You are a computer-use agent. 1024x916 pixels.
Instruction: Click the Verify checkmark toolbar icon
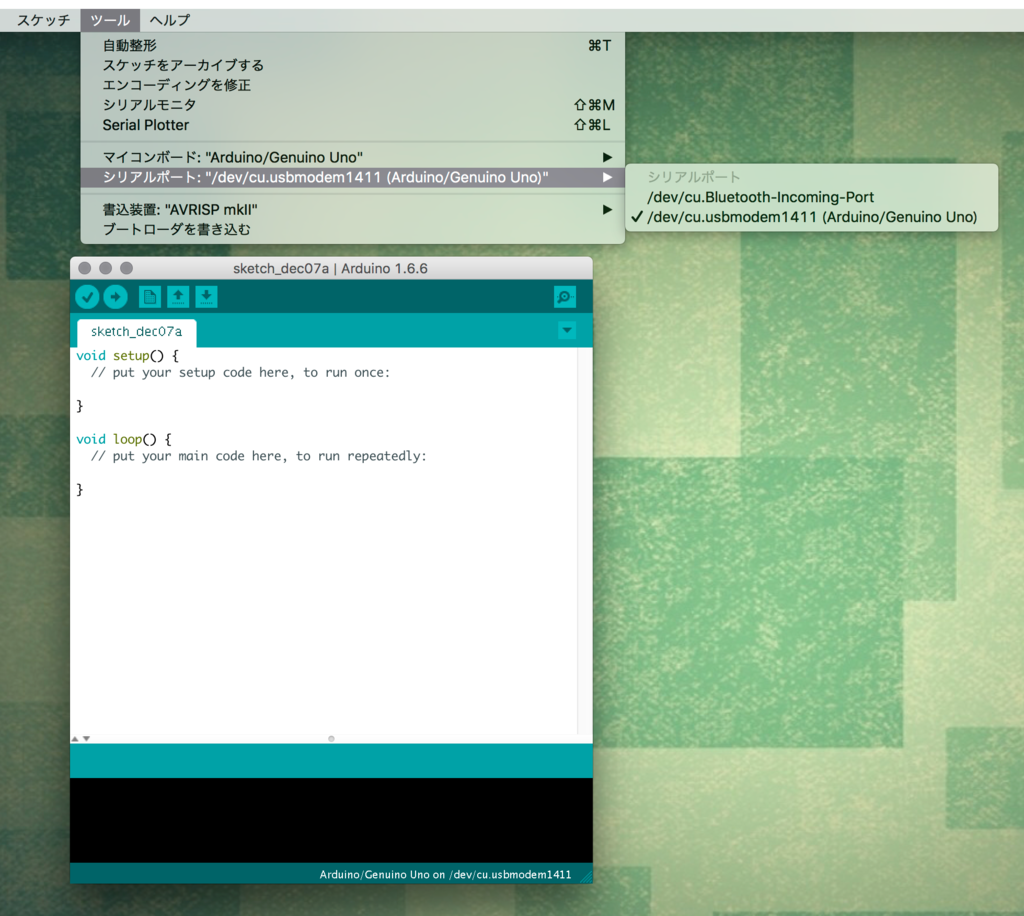87,297
